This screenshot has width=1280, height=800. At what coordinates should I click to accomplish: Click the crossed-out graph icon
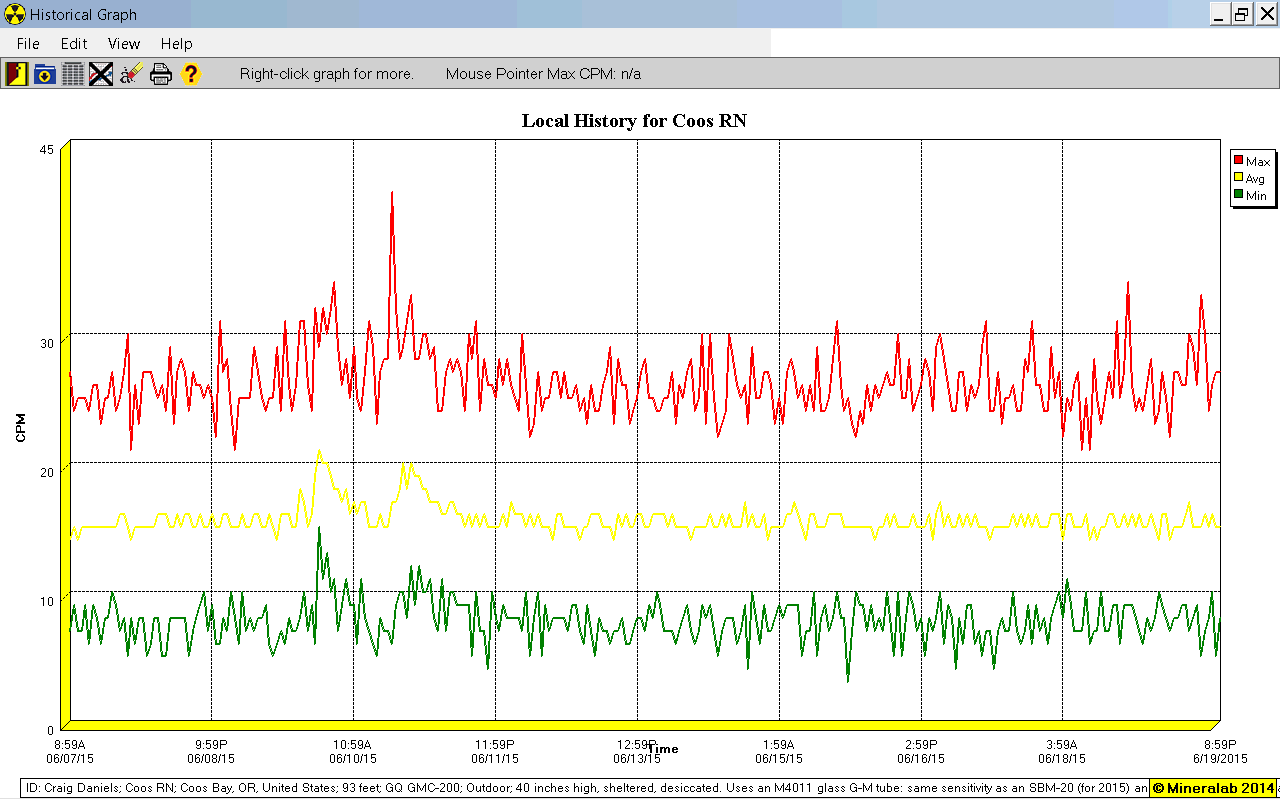[x=101, y=74]
